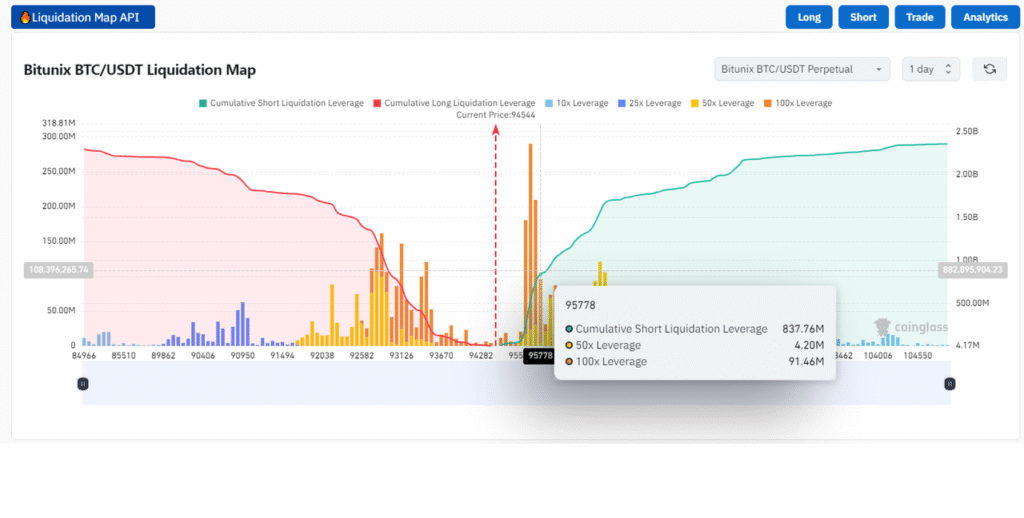Click the red Cumulative Long legend marker
Image resolution: width=1024 pixels, height=518 pixels.
378,103
